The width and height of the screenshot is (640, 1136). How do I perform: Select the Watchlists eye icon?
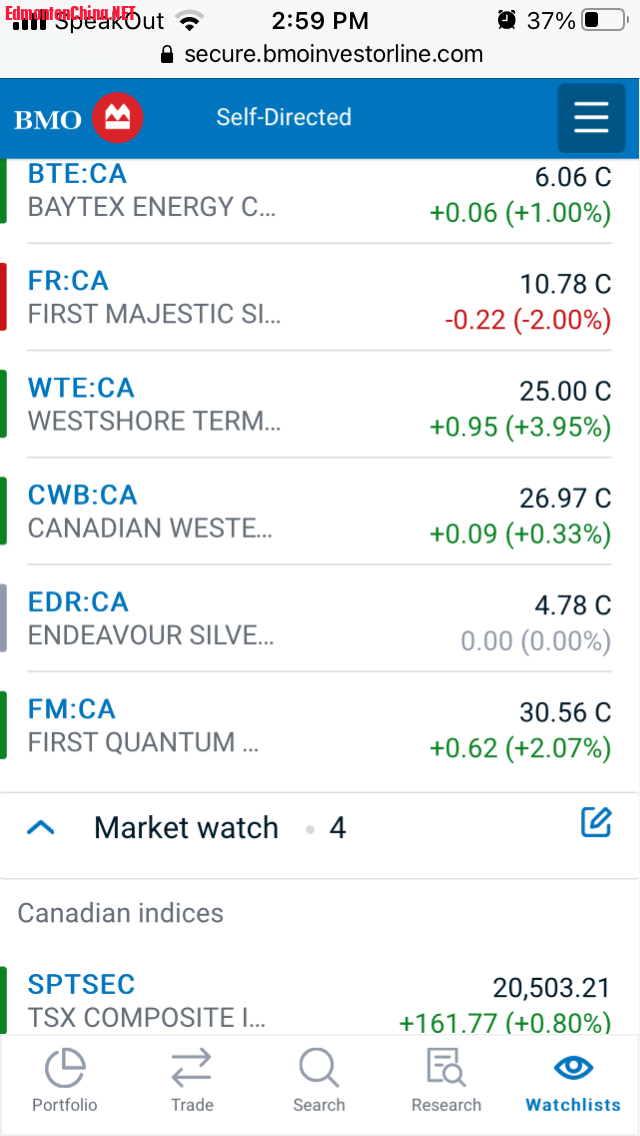[x=573, y=1068]
